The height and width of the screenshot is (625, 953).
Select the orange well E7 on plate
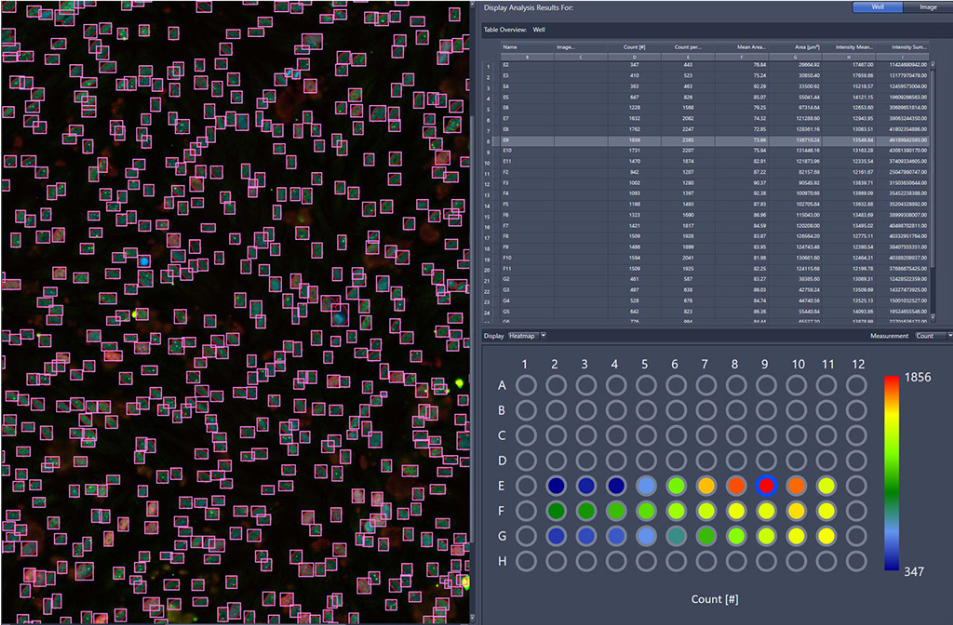pyautogui.click(x=706, y=486)
